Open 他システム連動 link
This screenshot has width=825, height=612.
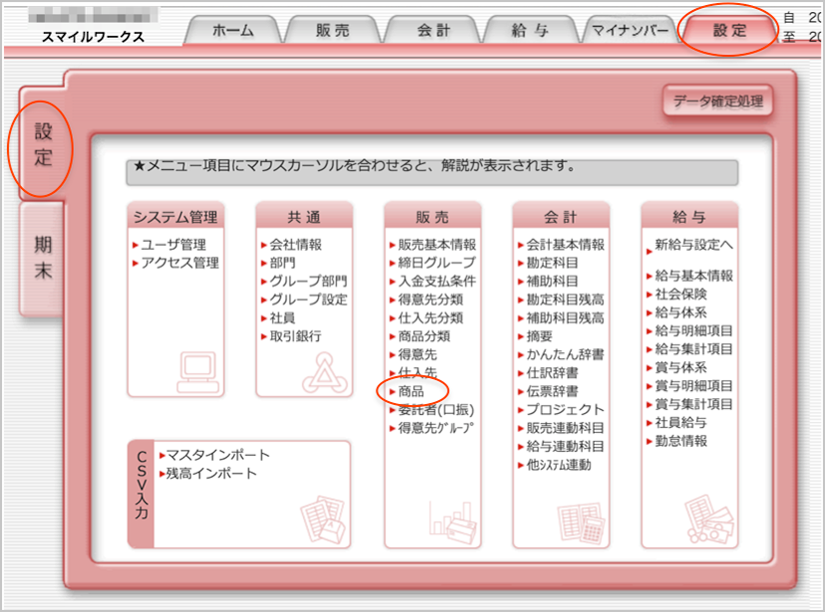click(559, 465)
